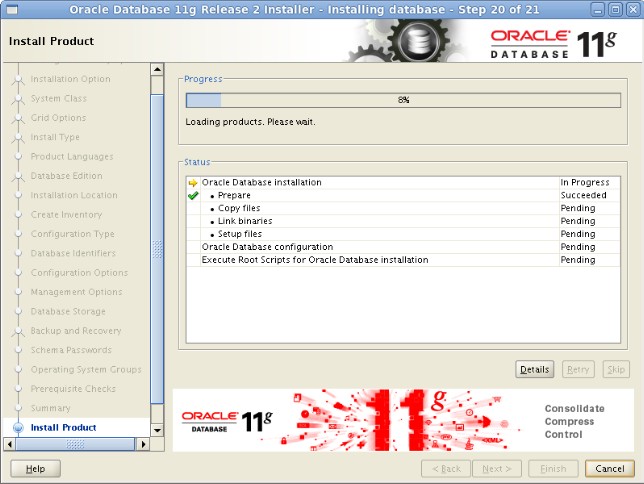
Task: Click the 'Execute Root Scripts for Oracle Database installation' row
Action: tap(403, 260)
